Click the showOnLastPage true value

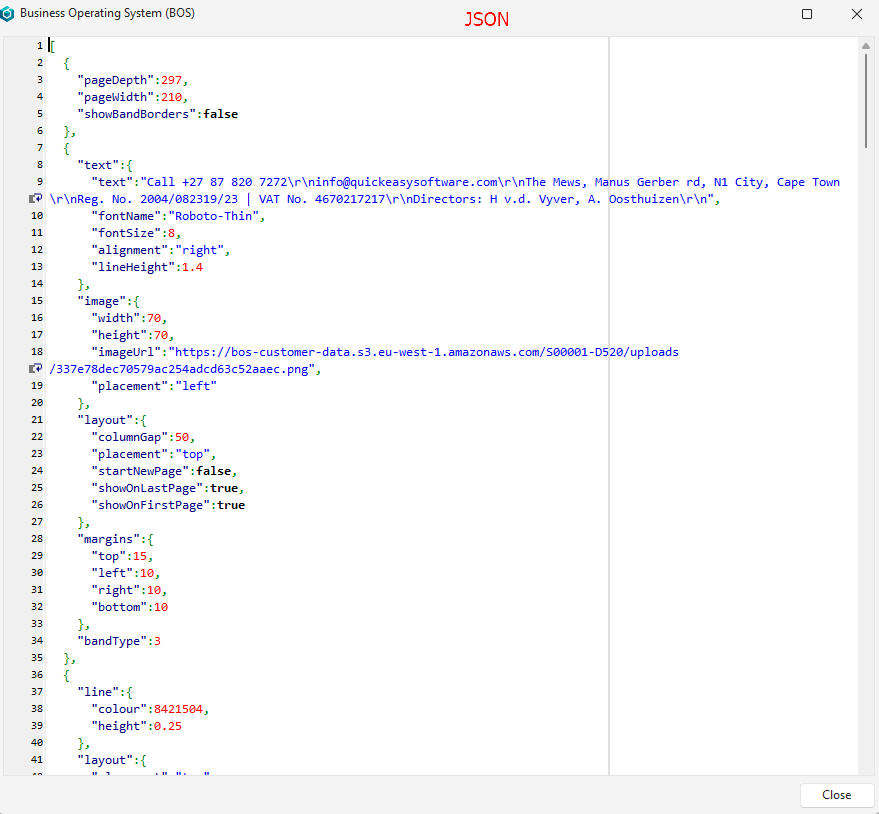[225, 488]
